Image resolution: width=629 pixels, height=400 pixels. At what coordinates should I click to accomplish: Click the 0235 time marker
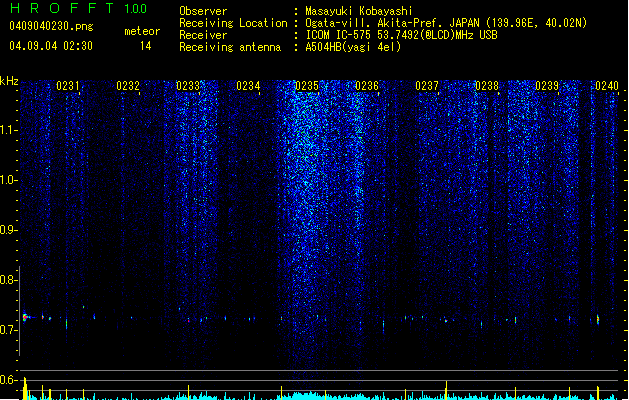pyautogui.click(x=306, y=86)
